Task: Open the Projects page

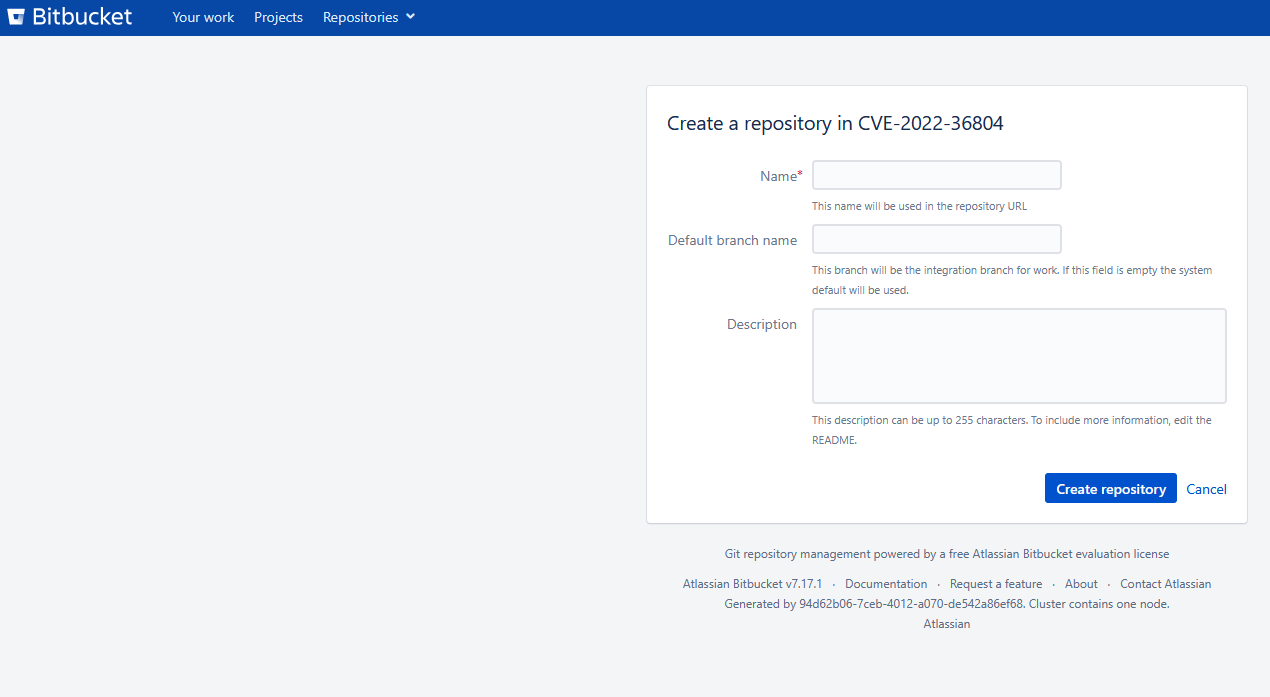Action: coord(278,17)
